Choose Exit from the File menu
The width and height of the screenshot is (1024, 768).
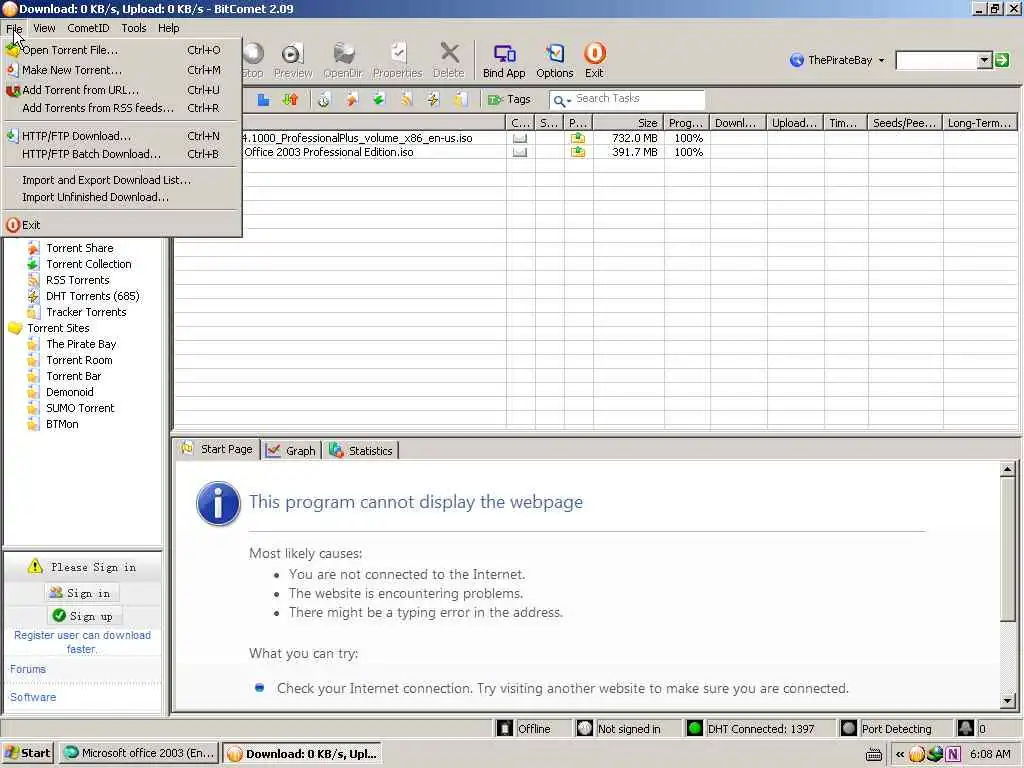123,225
